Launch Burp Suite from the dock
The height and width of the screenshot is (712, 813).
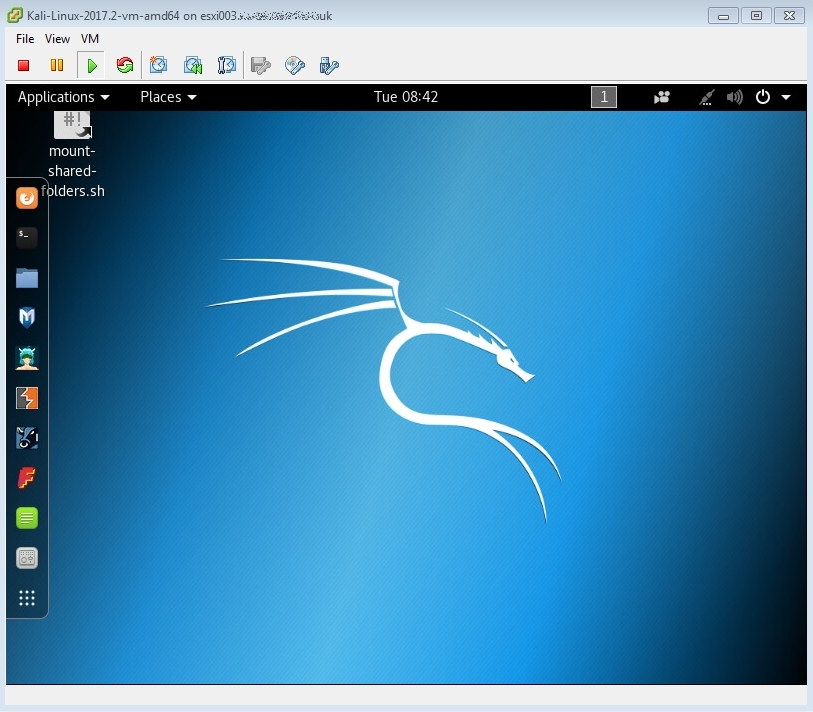click(x=26, y=398)
